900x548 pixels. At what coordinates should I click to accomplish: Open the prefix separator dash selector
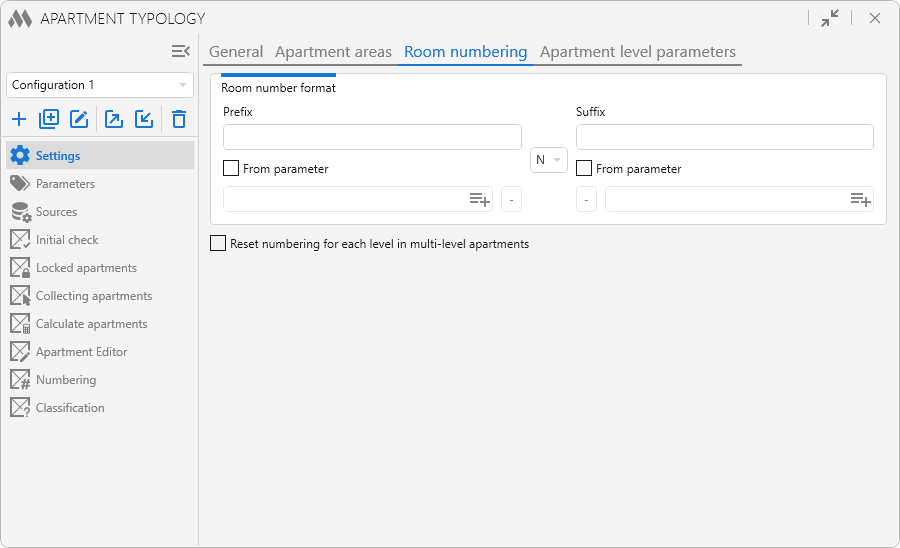pyautogui.click(x=511, y=200)
